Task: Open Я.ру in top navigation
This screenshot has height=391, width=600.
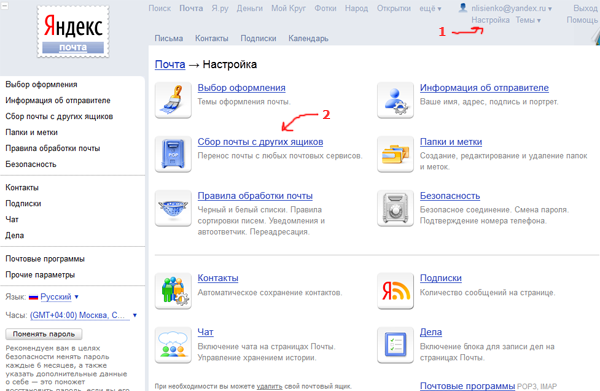Action: [220, 8]
